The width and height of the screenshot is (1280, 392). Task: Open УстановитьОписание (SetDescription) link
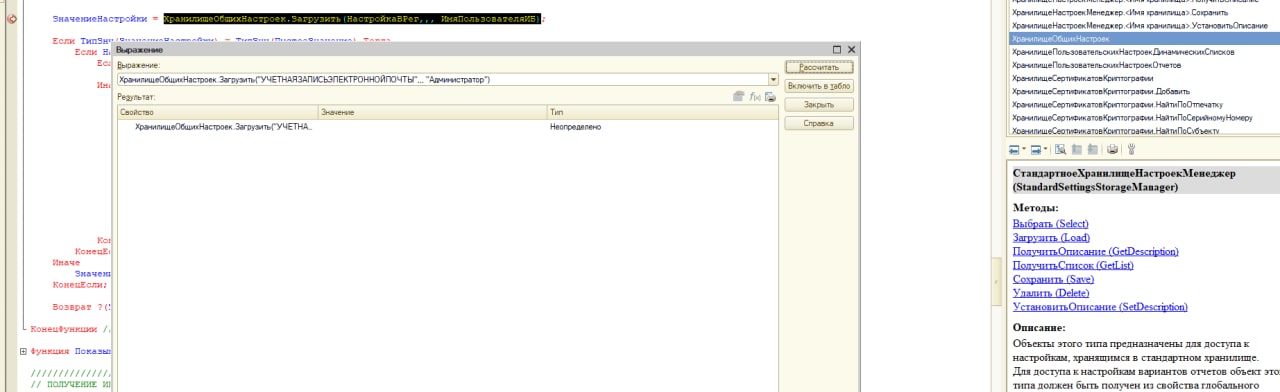1100,307
